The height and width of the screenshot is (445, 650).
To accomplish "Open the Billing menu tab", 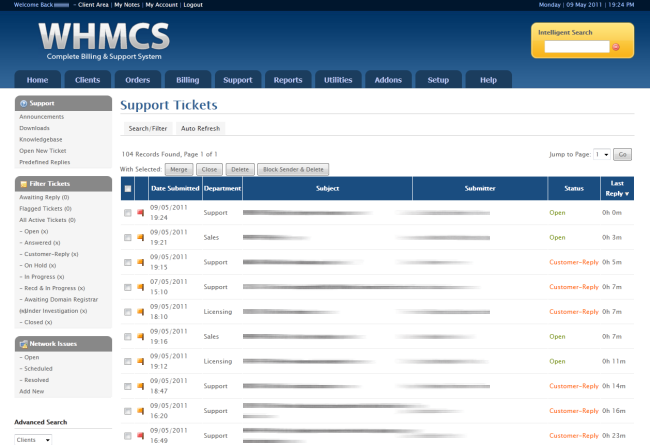I will pos(188,80).
